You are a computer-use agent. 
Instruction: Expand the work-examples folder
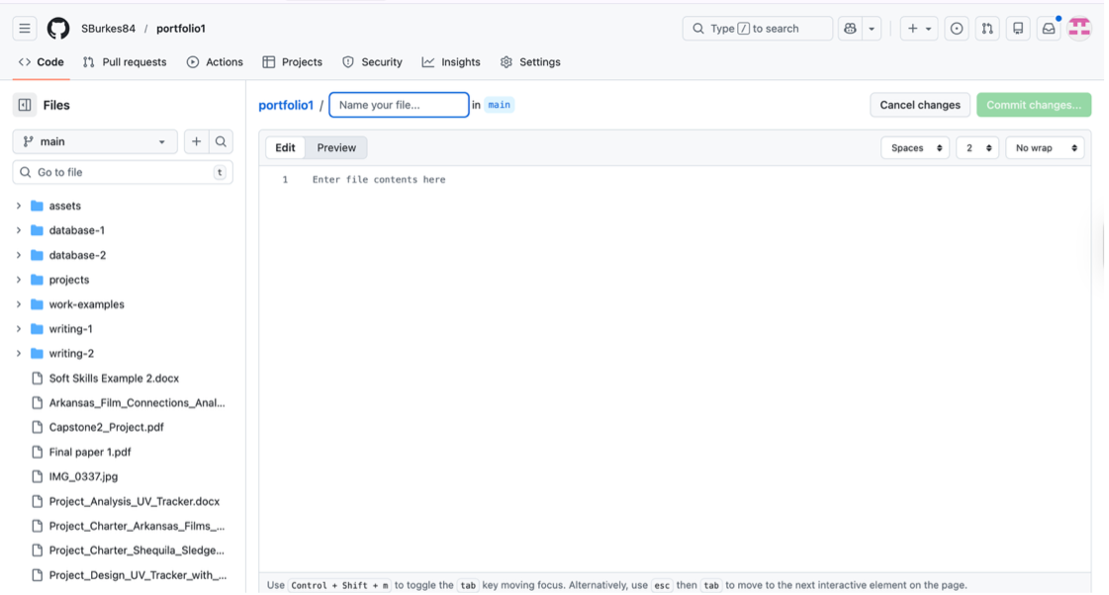[x=19, y=304]
